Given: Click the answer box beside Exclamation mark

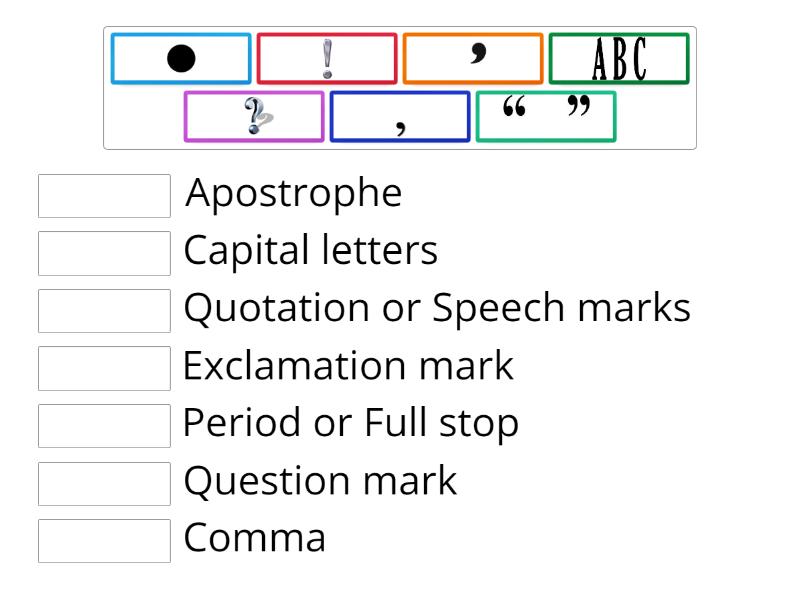Looking at the screenshot, I should tap(104, 368).
